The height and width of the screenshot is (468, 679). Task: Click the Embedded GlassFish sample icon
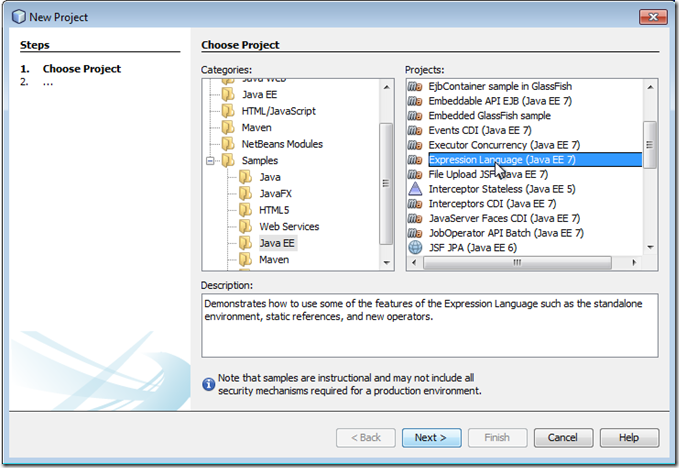tap(415, 116)
